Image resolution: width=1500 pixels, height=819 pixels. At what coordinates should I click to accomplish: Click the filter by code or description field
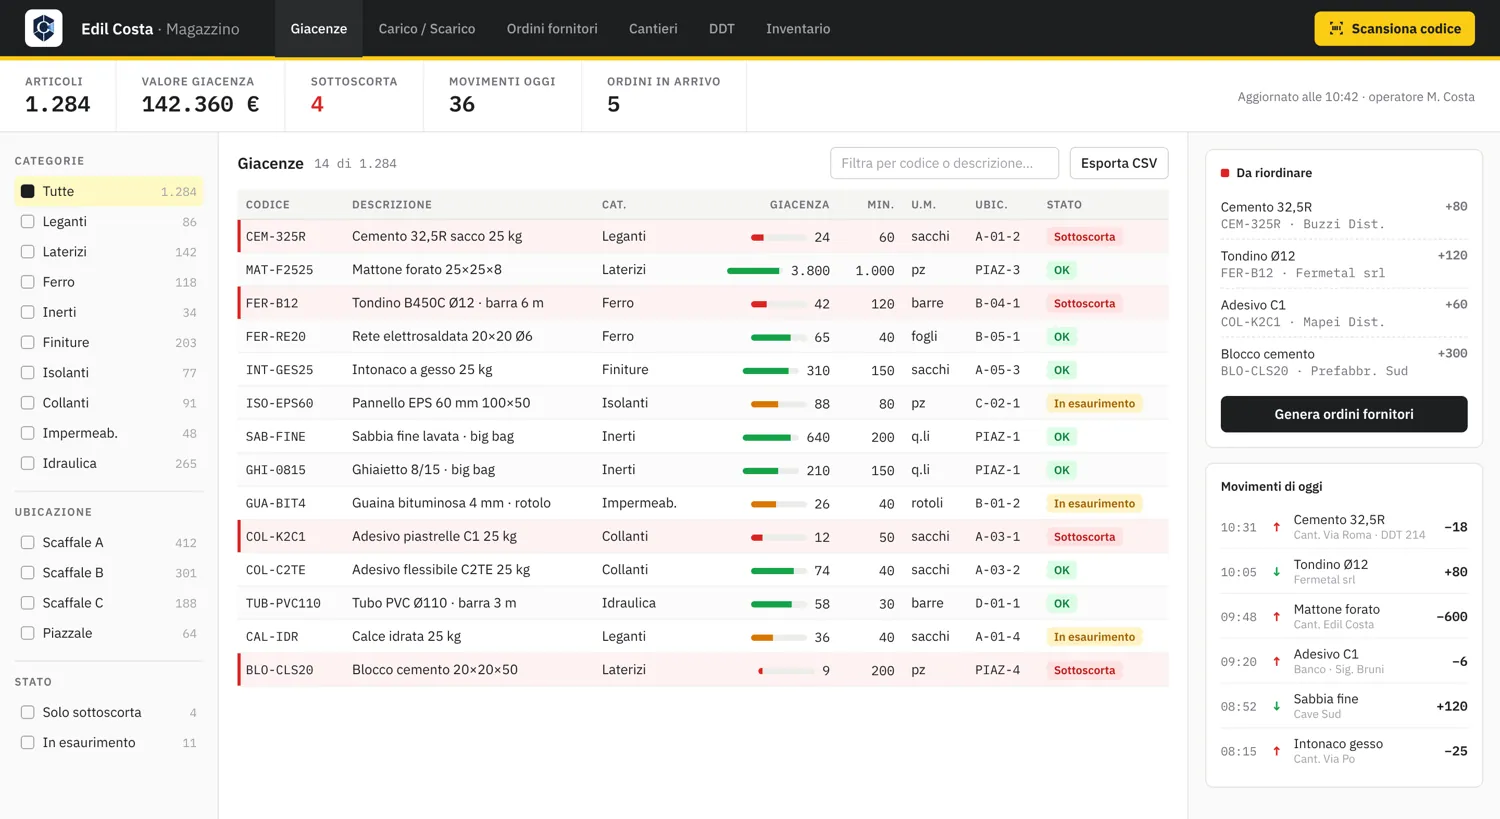pos(944,163)
